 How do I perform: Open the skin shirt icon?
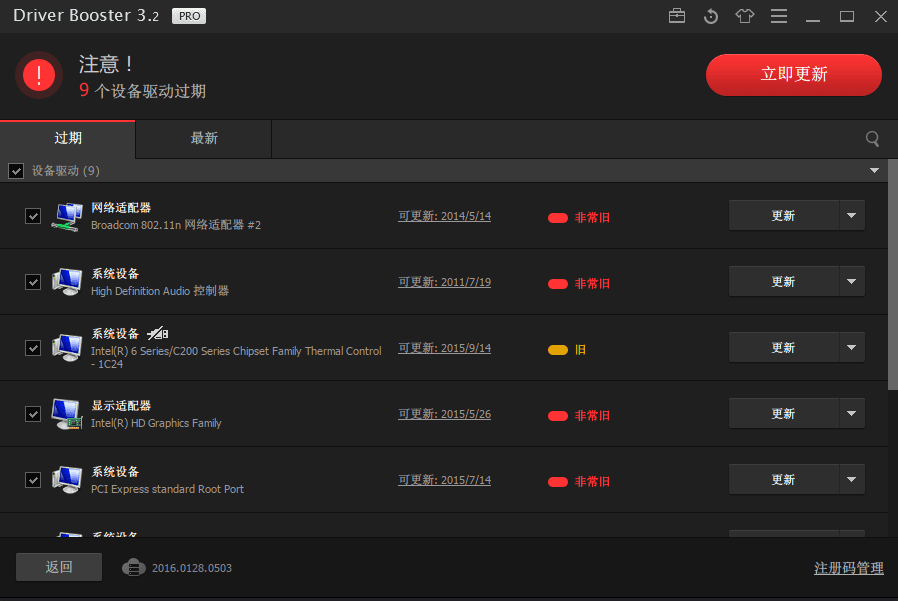pyautogui.click(x=745, y=16)
